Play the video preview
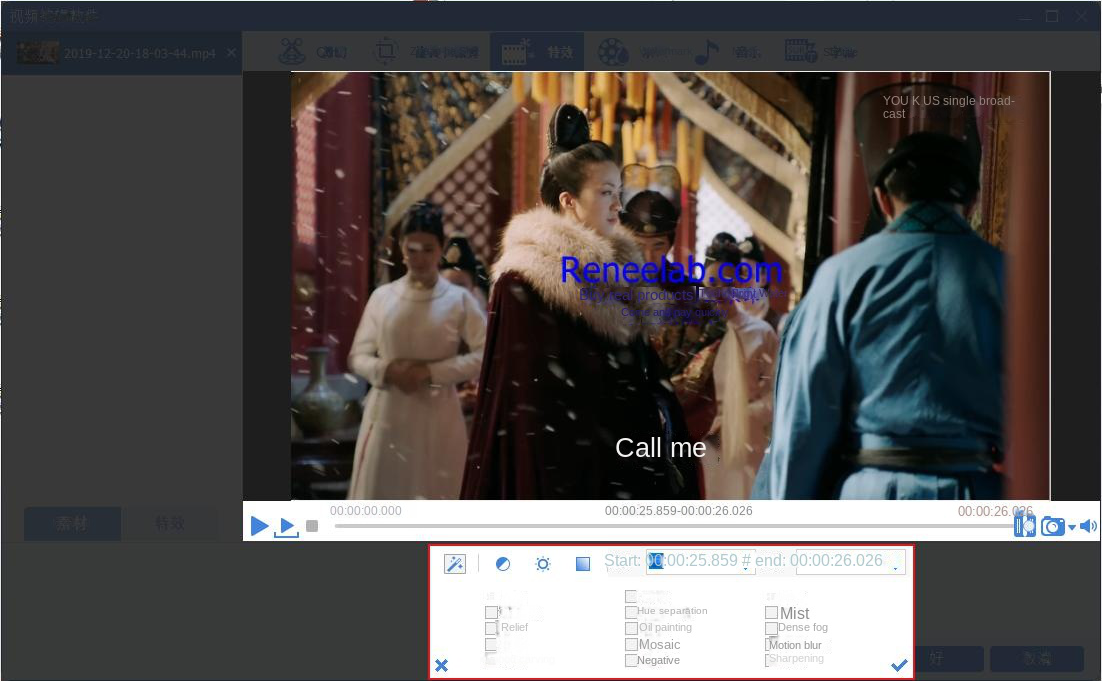The width and height of the screenshot is (1102, 681). [x=259, y=525]
